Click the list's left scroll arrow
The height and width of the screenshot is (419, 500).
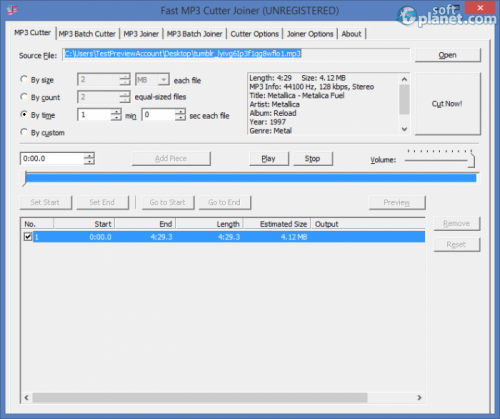[x=27, y=397]
